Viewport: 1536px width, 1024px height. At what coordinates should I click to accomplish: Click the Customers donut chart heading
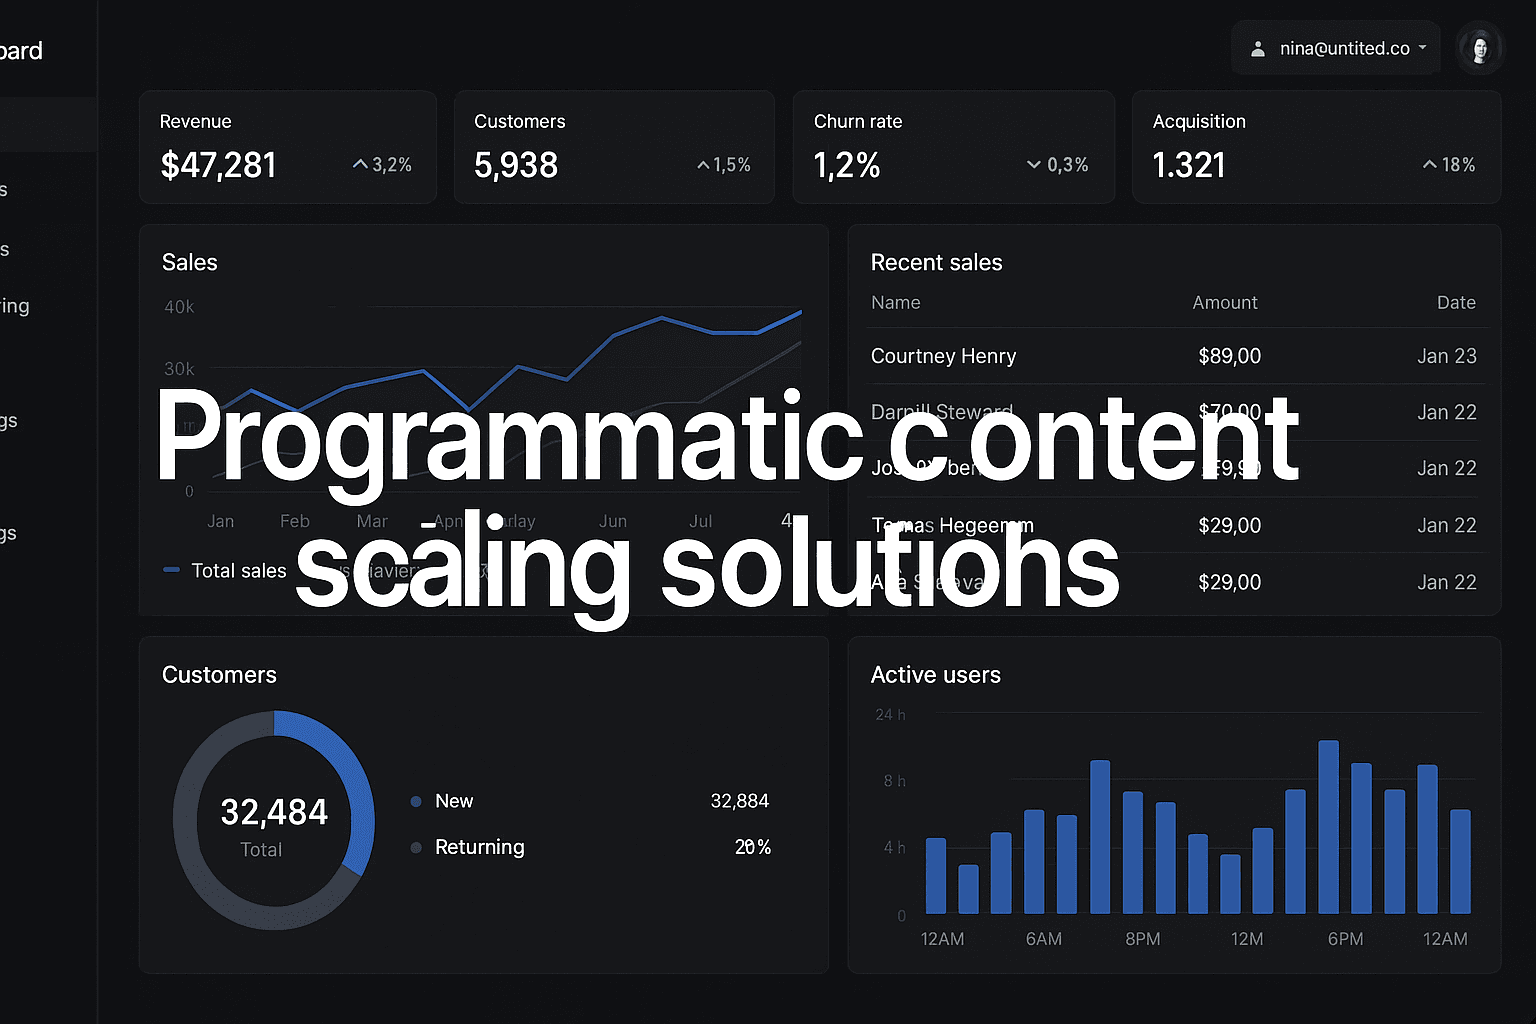(x=219, y=675)
